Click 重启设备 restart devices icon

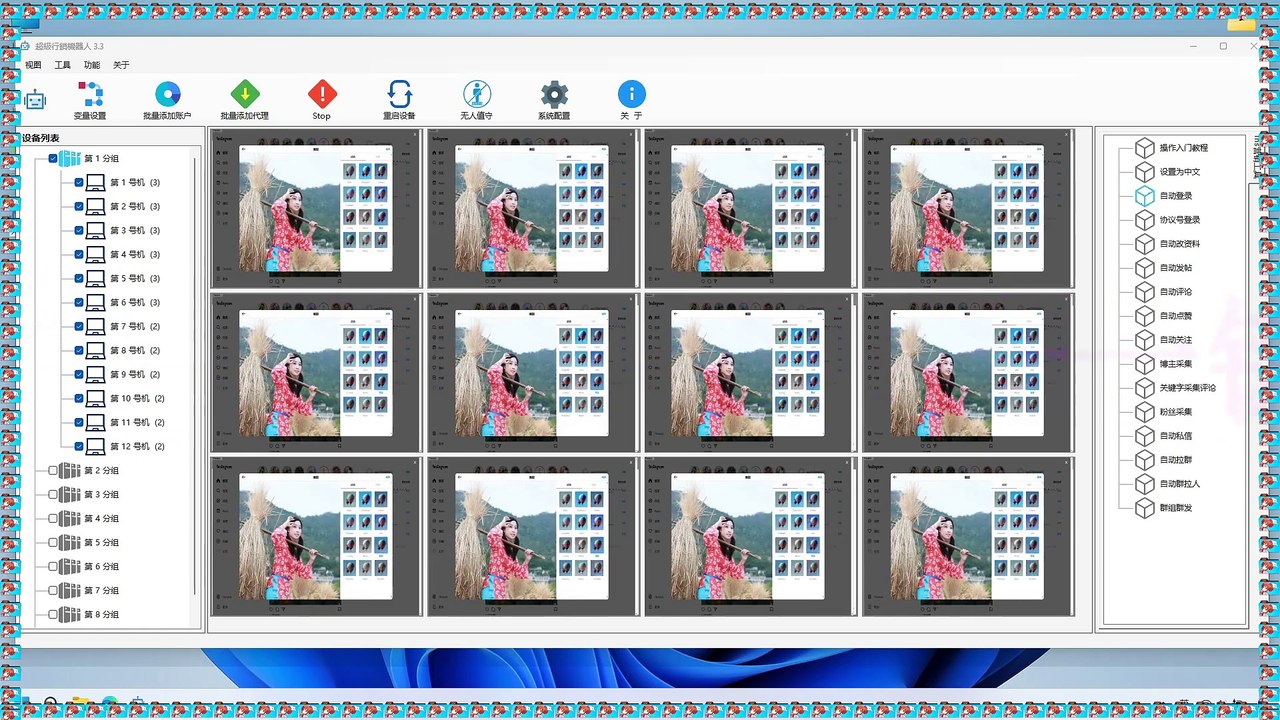tap(399, 95)
